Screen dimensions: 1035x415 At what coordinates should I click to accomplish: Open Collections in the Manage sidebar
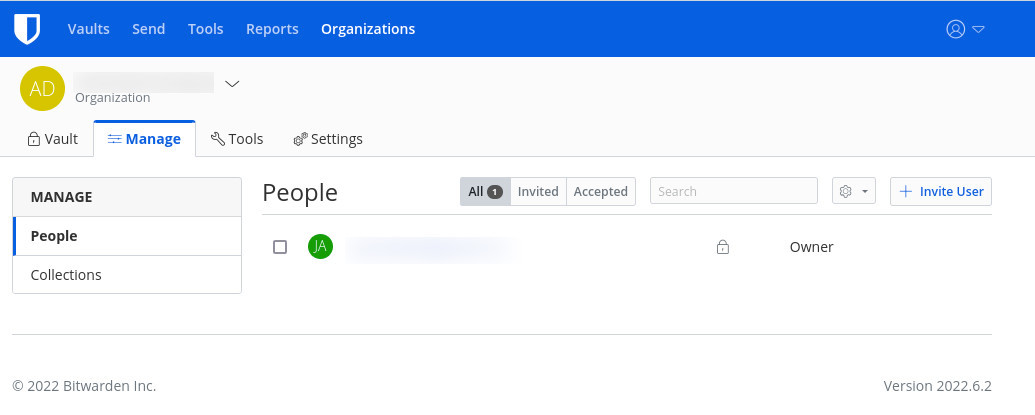(66, 275)
